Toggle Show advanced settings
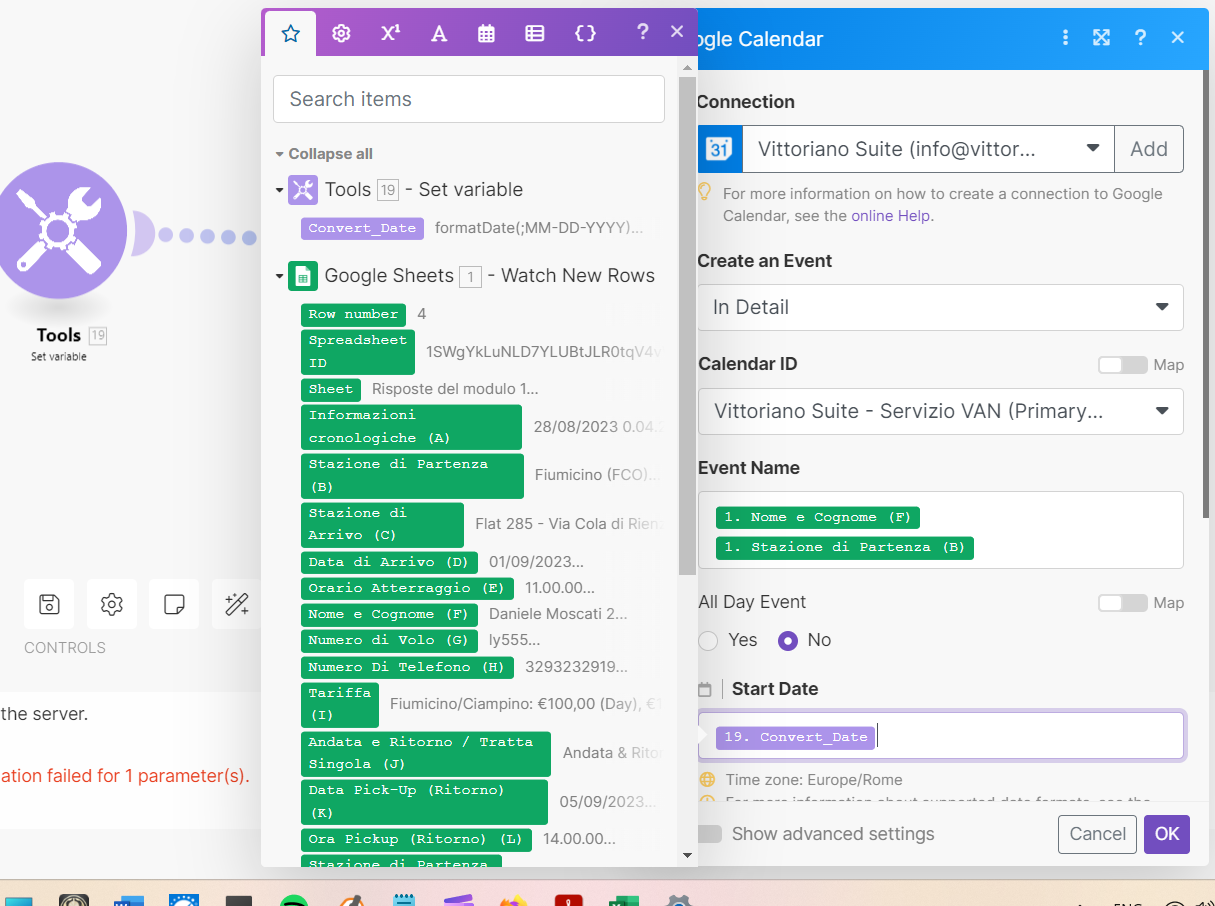The image size is (1215, 906). click(712, 834)
